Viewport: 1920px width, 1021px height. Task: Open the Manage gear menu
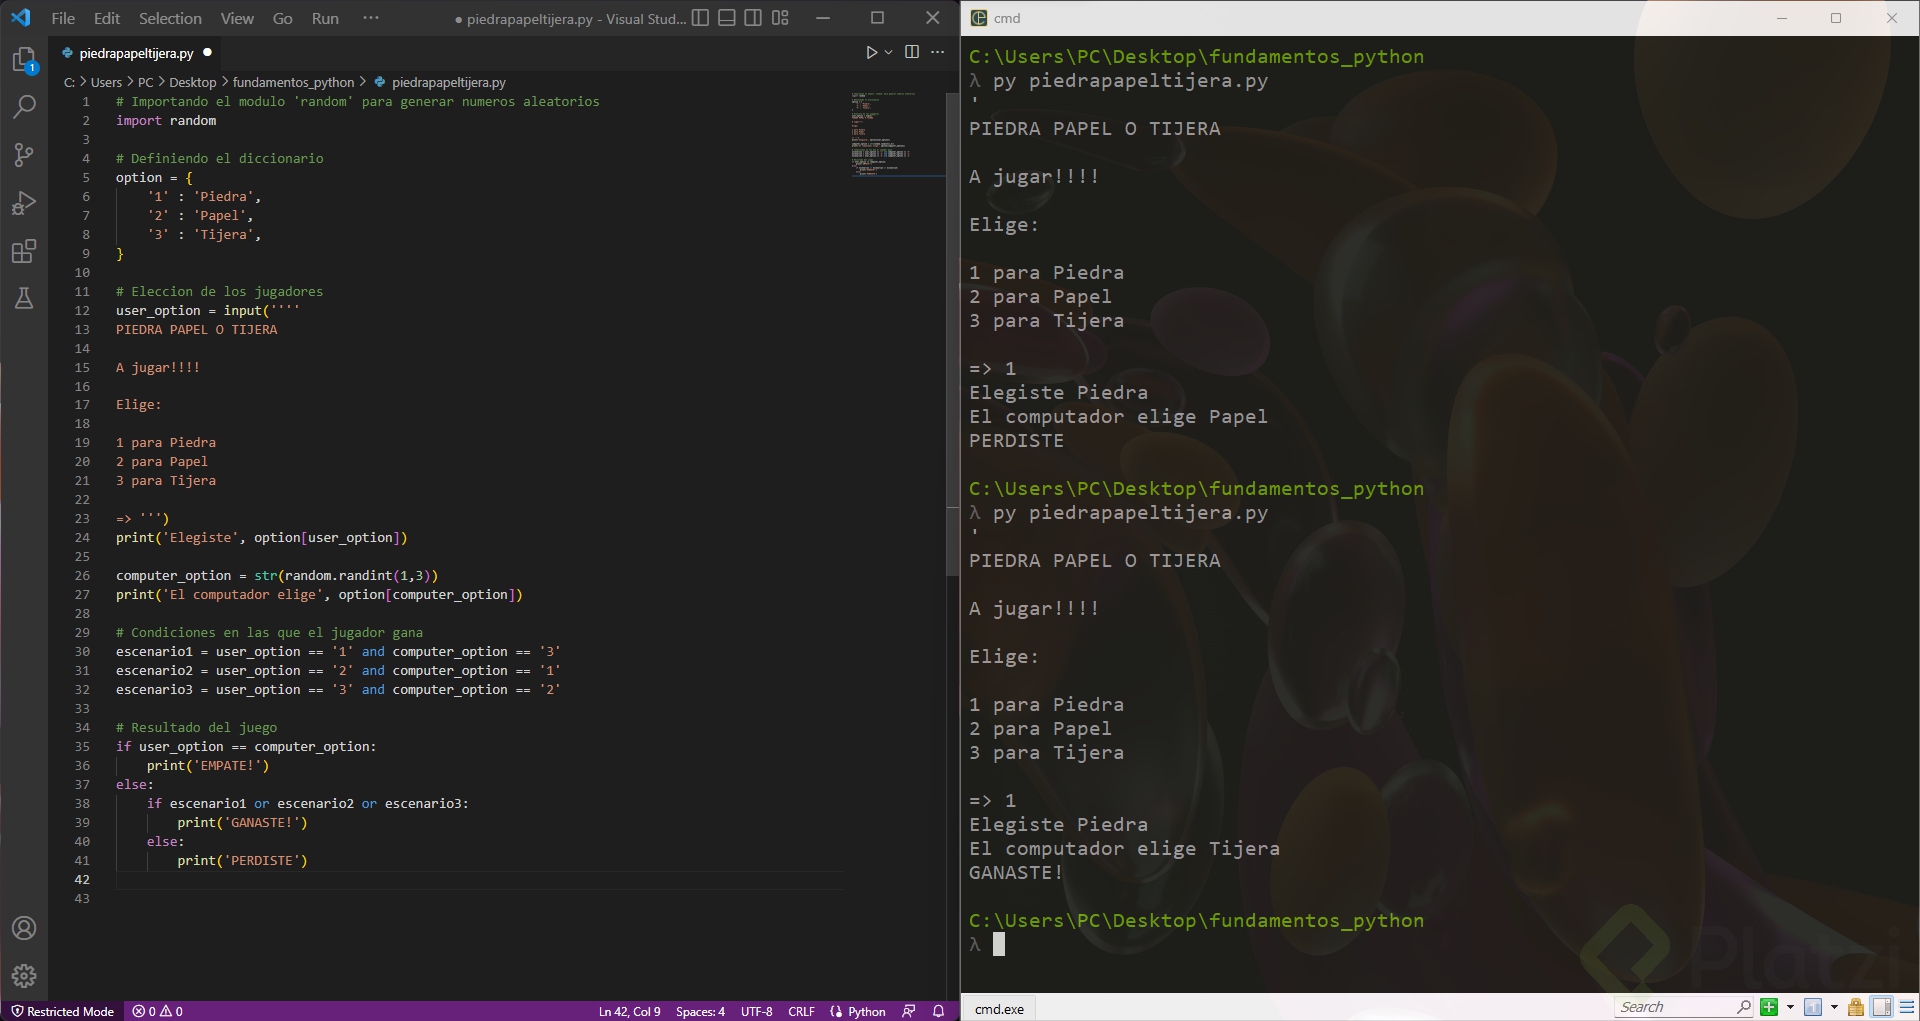pyautogui.click(x=24, y=976)
